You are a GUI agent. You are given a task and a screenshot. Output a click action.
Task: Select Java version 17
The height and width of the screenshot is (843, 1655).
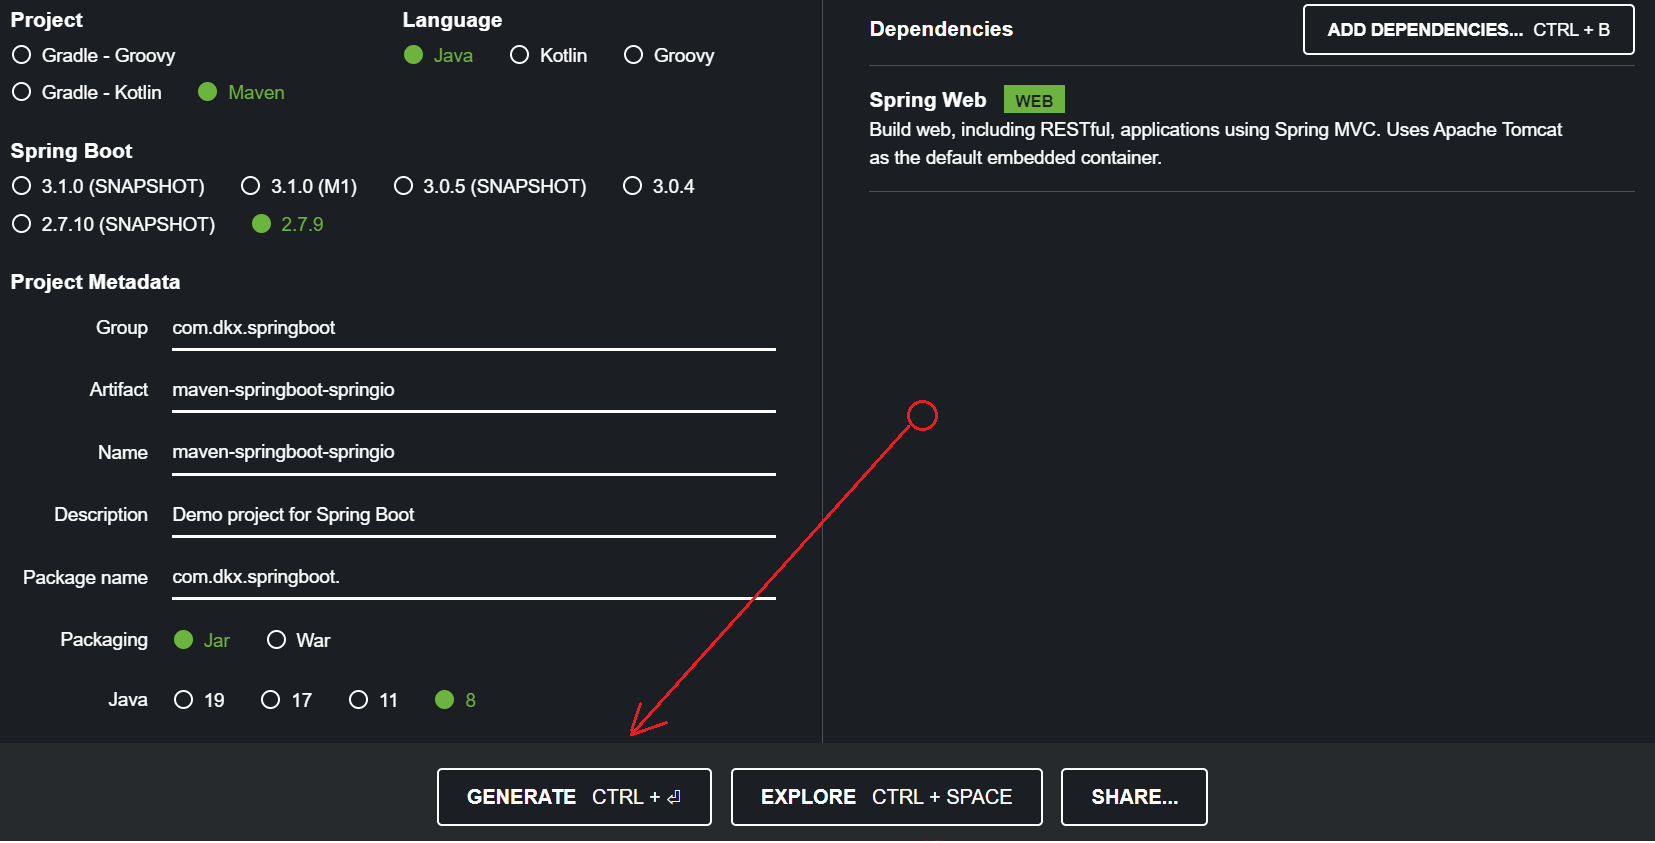286,700
